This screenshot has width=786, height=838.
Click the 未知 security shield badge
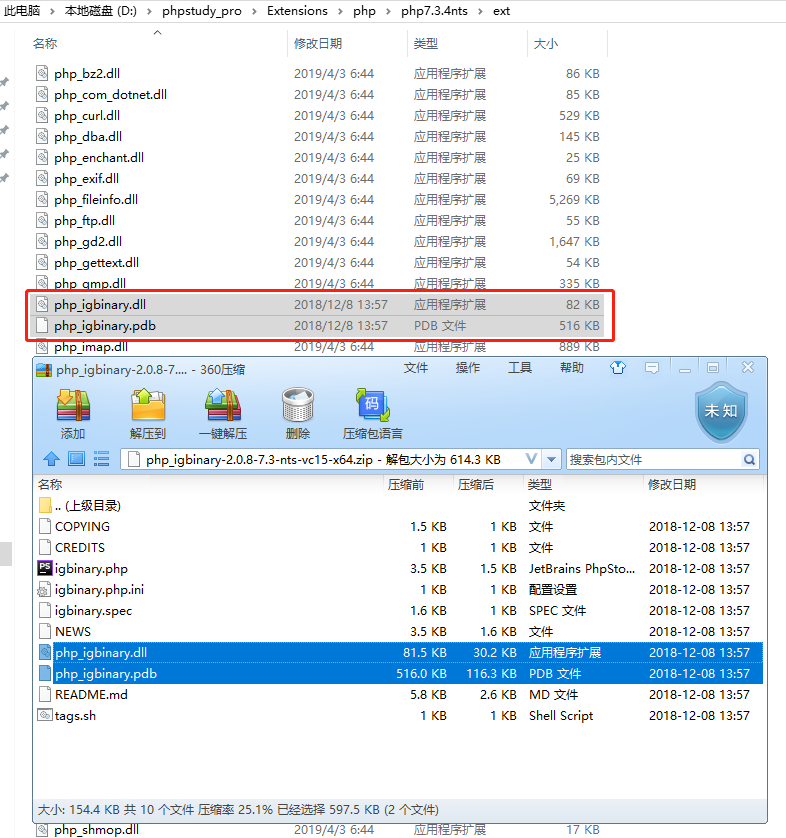[721, 412]
